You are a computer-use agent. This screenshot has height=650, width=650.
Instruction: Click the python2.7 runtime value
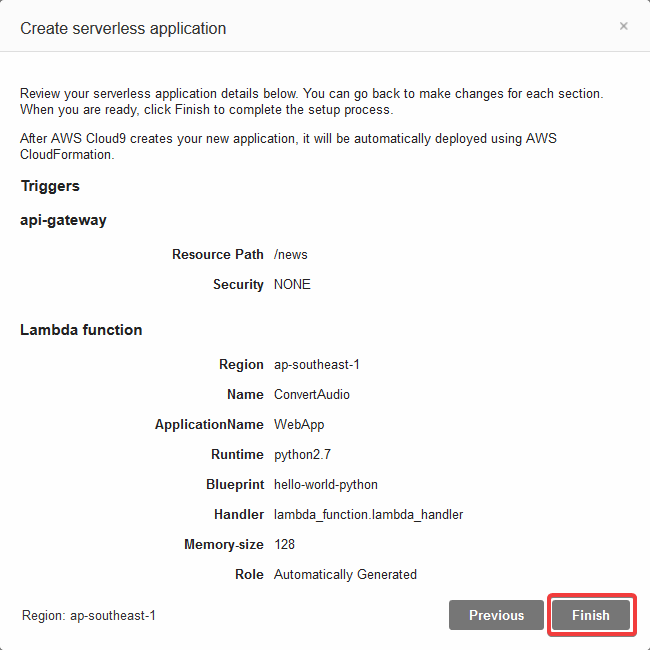coord(302,455)
